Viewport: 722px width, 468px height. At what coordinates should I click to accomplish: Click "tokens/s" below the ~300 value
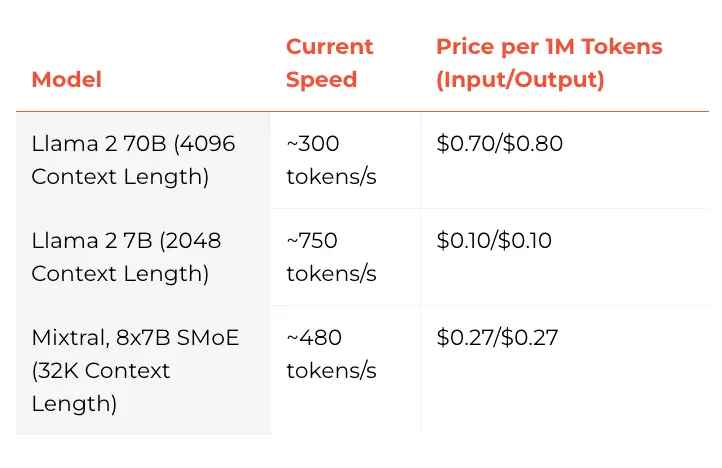(331, 178)
